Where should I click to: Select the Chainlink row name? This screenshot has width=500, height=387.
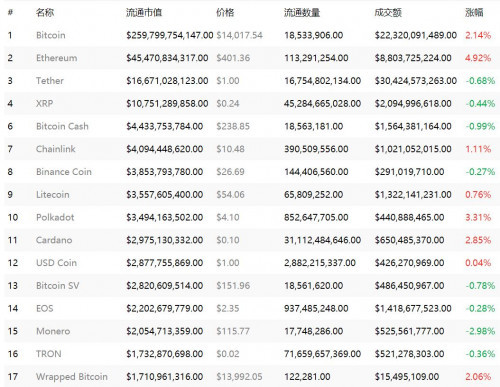[x=56, y=149]
